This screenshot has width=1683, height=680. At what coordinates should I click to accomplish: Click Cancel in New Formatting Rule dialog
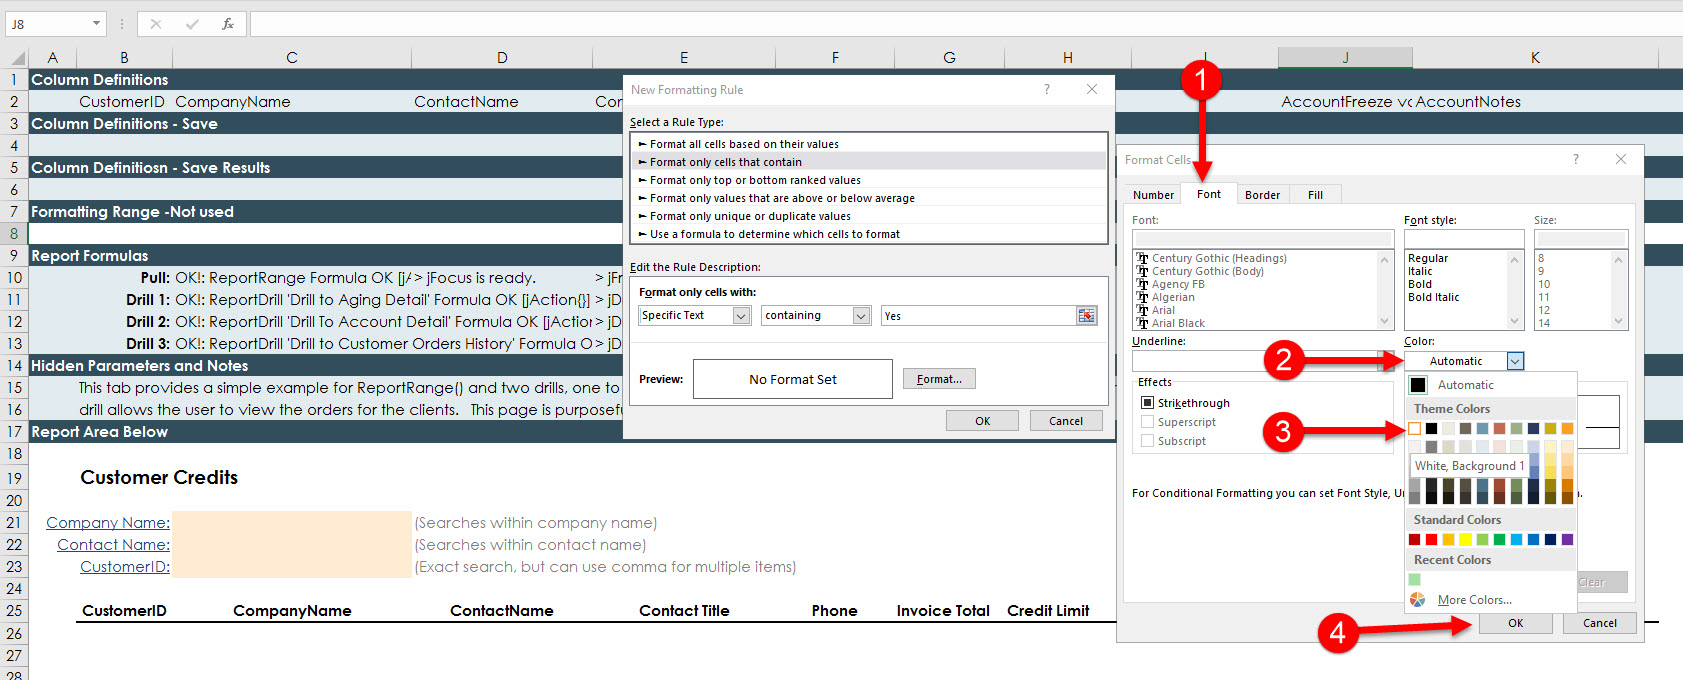[x=1066, y=421]
